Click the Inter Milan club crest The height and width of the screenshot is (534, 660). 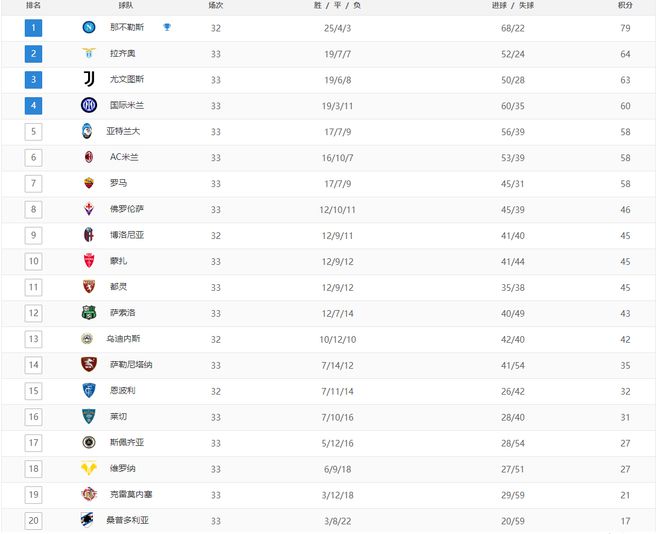click(88, 106)
